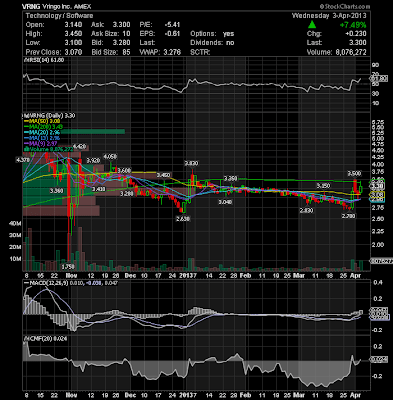Click the 3.040 price annotation
Image resolution: width=393 pixels, height=400 pixels.
click(x=225, y=202)
